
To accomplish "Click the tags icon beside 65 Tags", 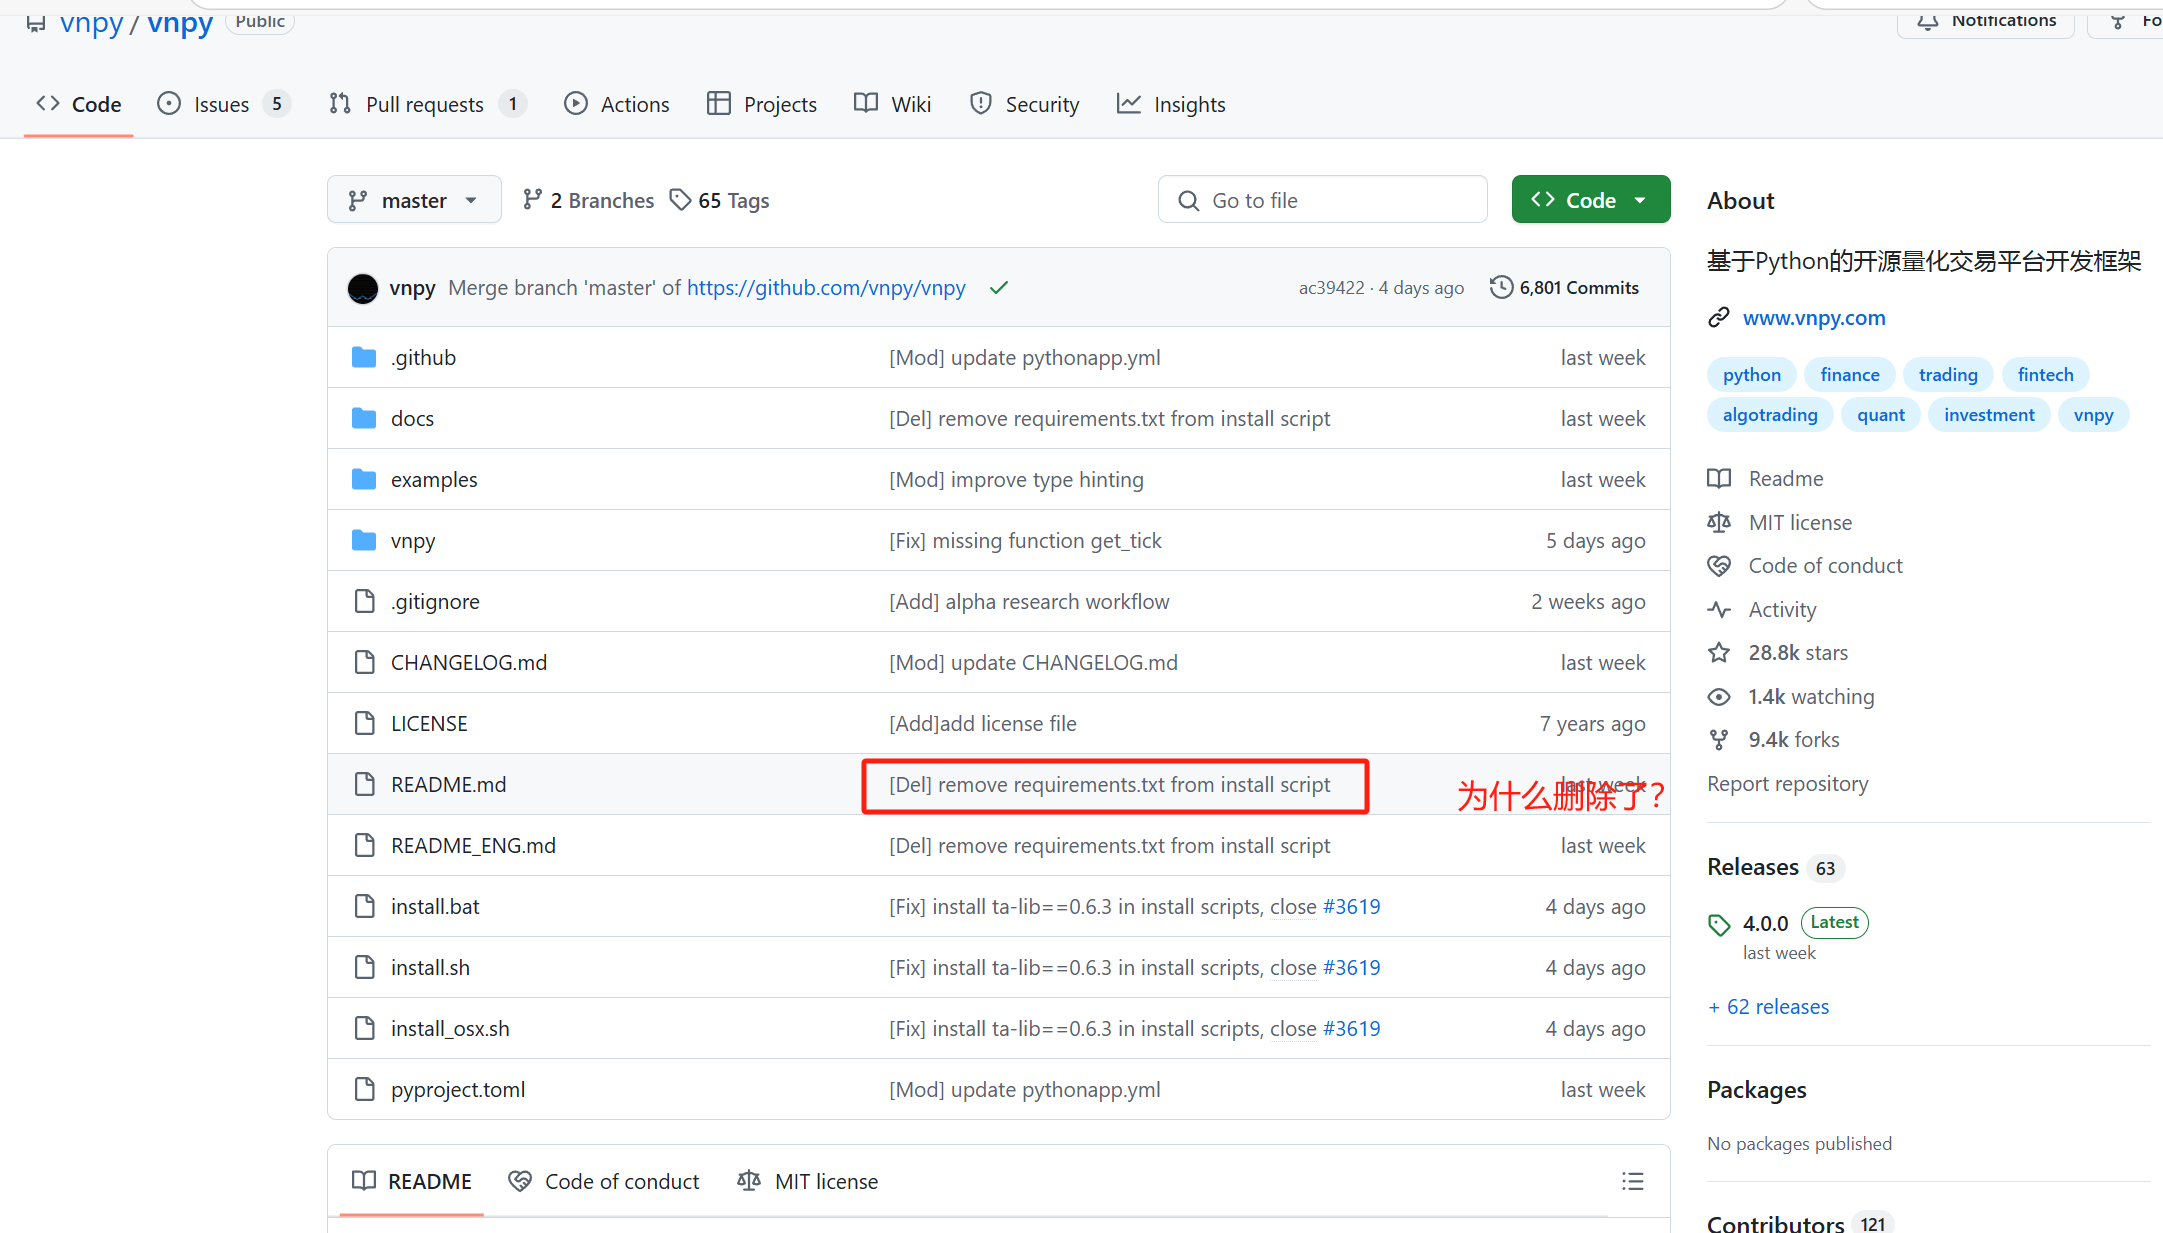I will tap(680, 200).
